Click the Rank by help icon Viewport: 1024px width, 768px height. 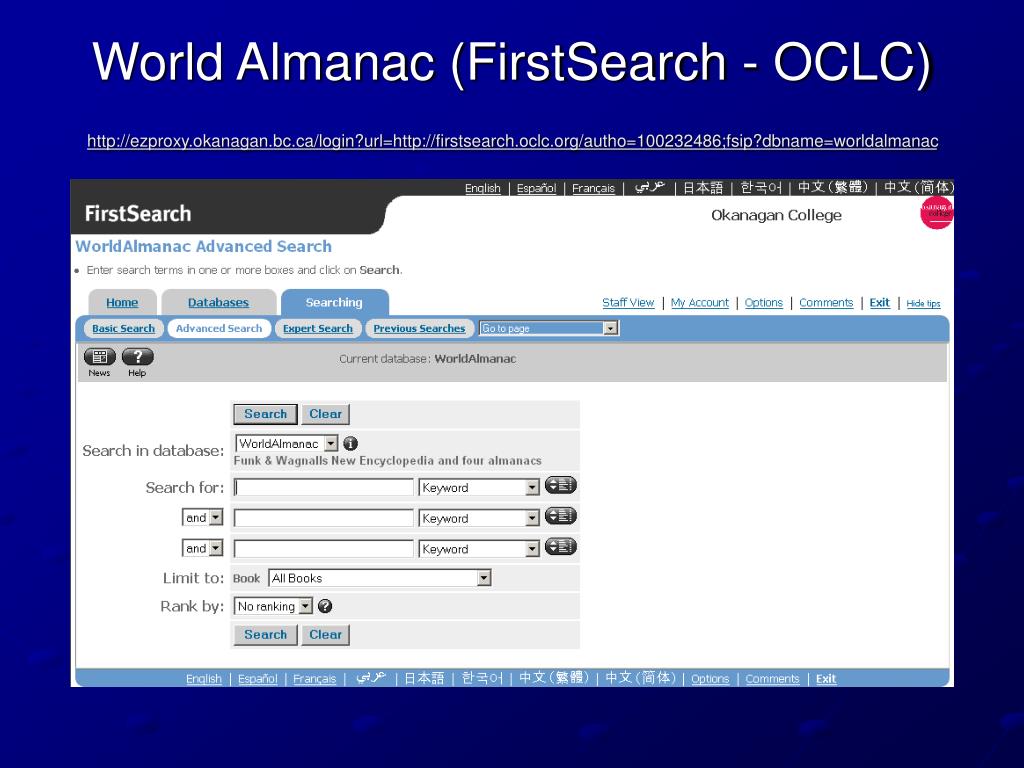[x=325, y=606]
